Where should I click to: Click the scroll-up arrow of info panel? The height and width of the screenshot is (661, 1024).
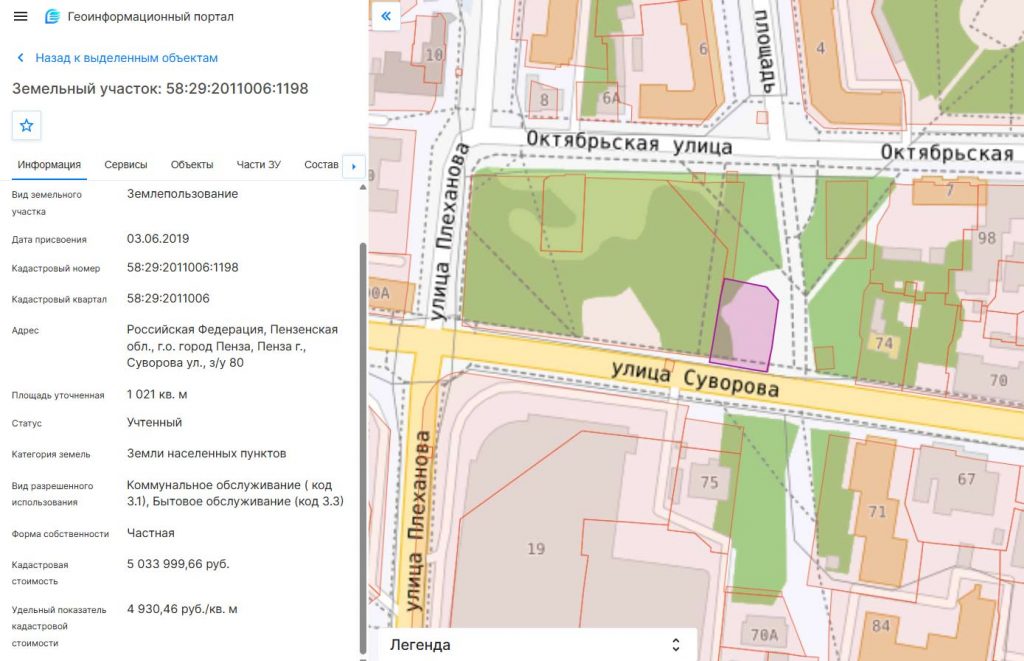click(x=362, y=187)
